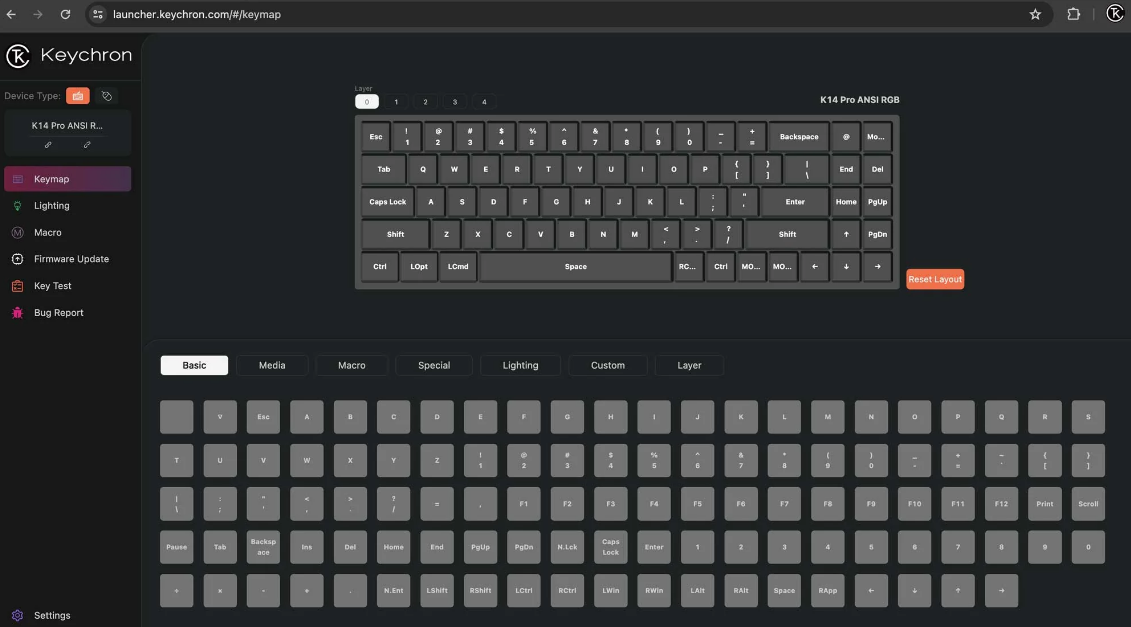Open the Macro keycode tab
This screenshot has width=1131, height=627.
[351, 365]
